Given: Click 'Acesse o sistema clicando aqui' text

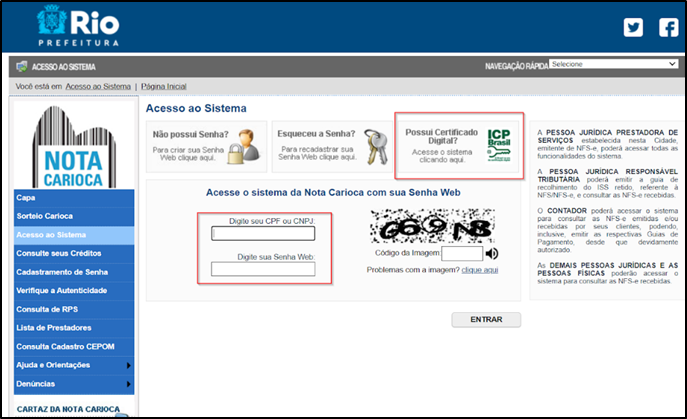Looking at the screenshot, I should point(442,156).
